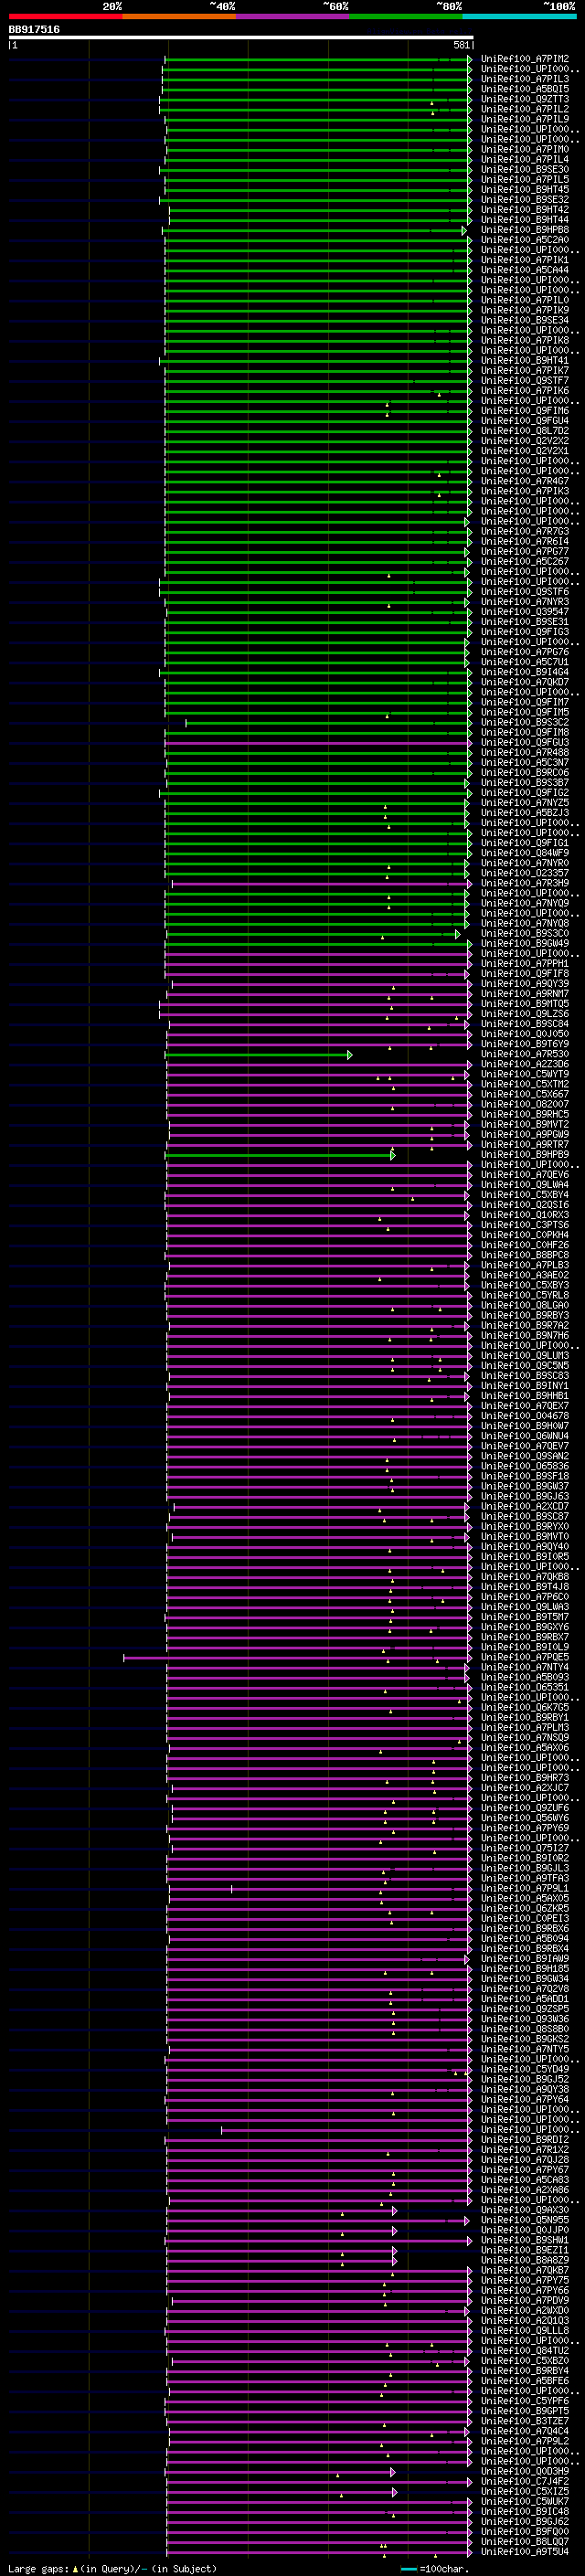The height and width of the screenshot is (2576, 585).
Task: Select the UniRef100_A7NYQ9 label
Action: click(525, 904)
